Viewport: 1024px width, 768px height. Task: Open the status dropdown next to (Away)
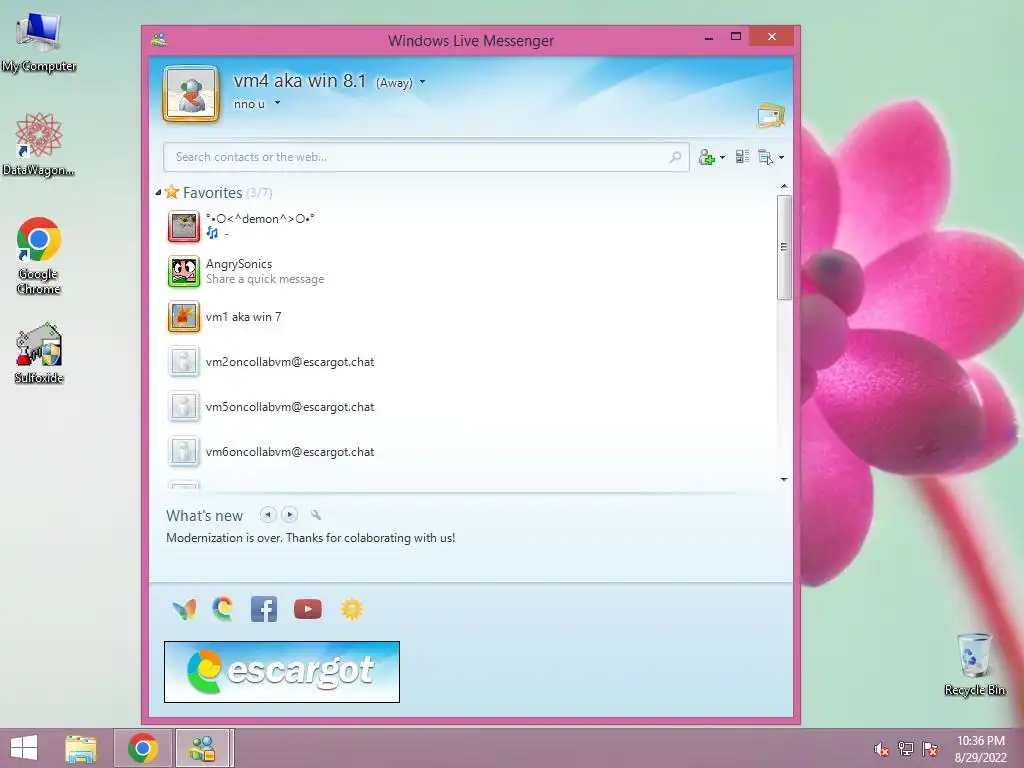[x=423, y=82]
